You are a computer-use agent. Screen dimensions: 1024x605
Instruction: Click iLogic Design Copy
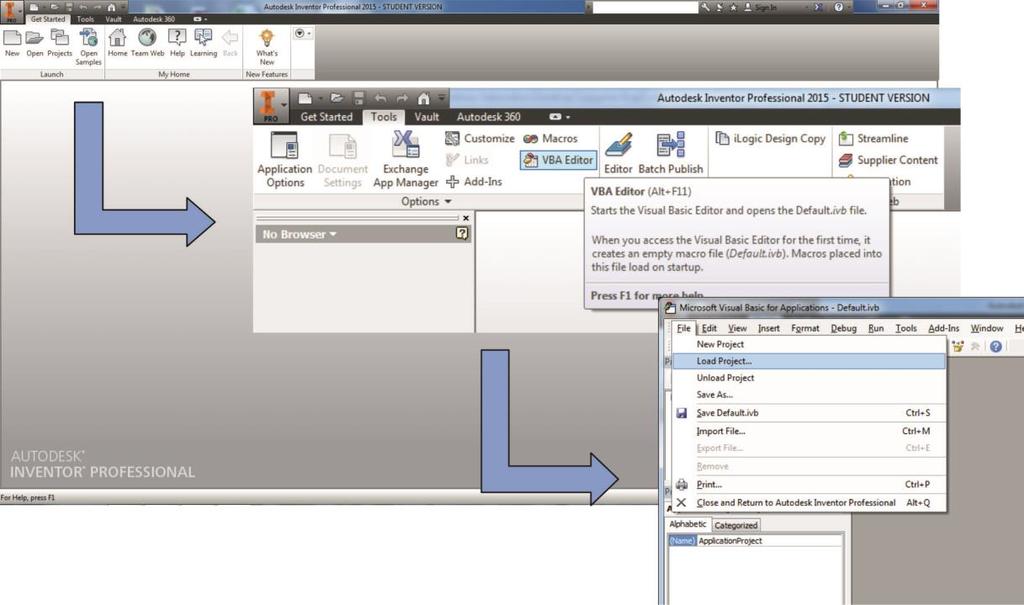pyautogui.click(x=771, y=139)
